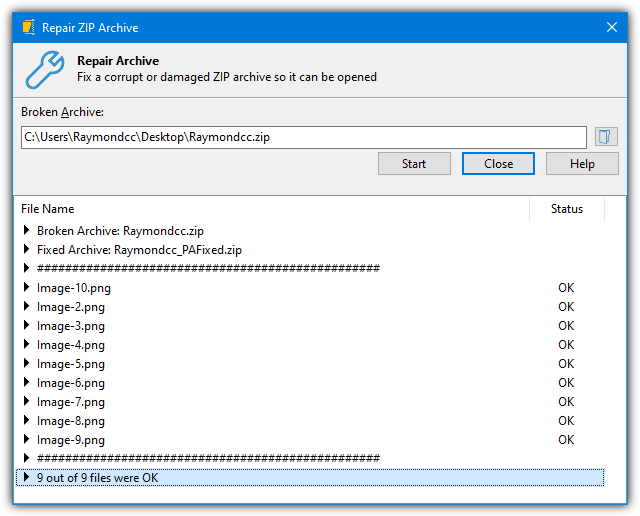Select the 9 out of 9 files summary row
This screenshot has height=516, width=640.
[x=98, y=478]
